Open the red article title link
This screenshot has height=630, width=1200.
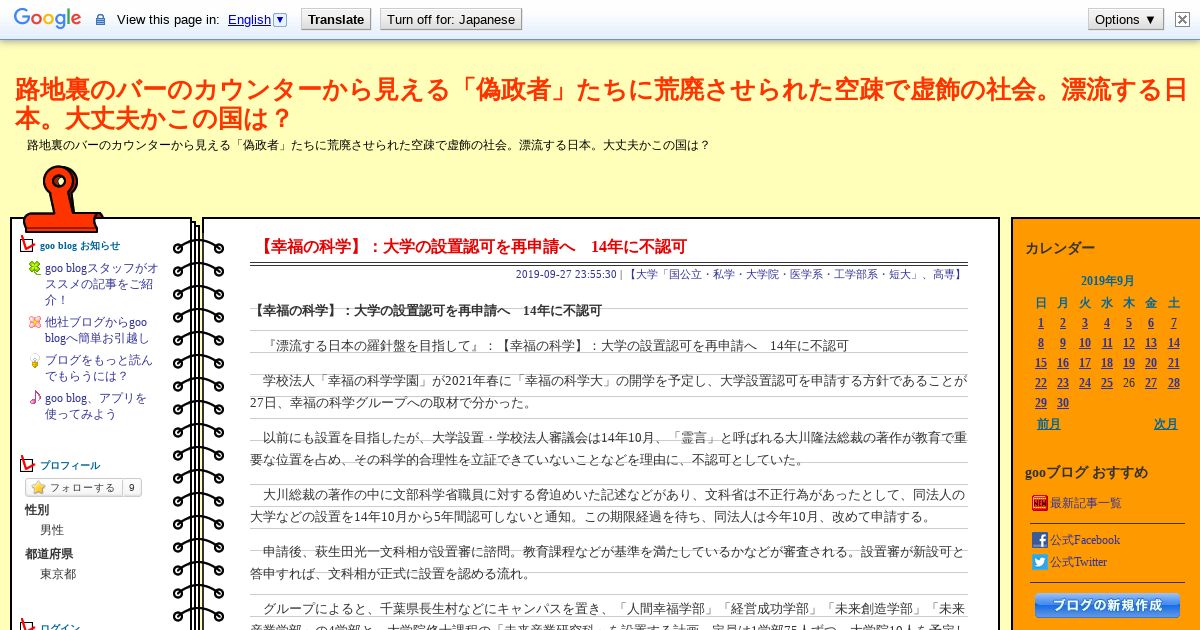471,247
